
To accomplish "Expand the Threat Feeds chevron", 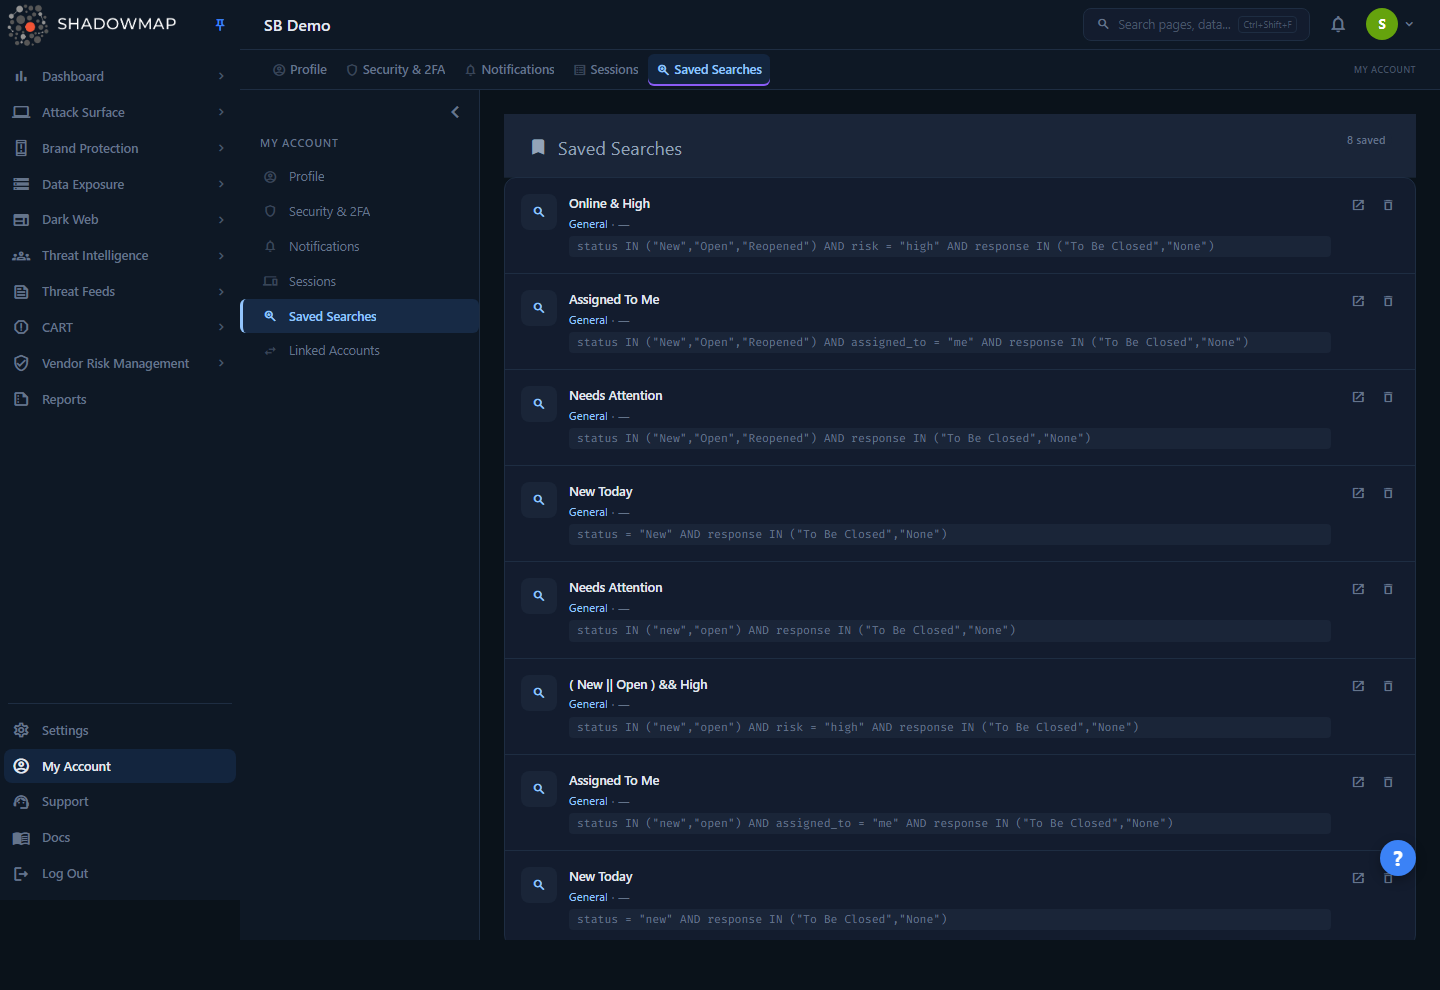I will 221,292.
